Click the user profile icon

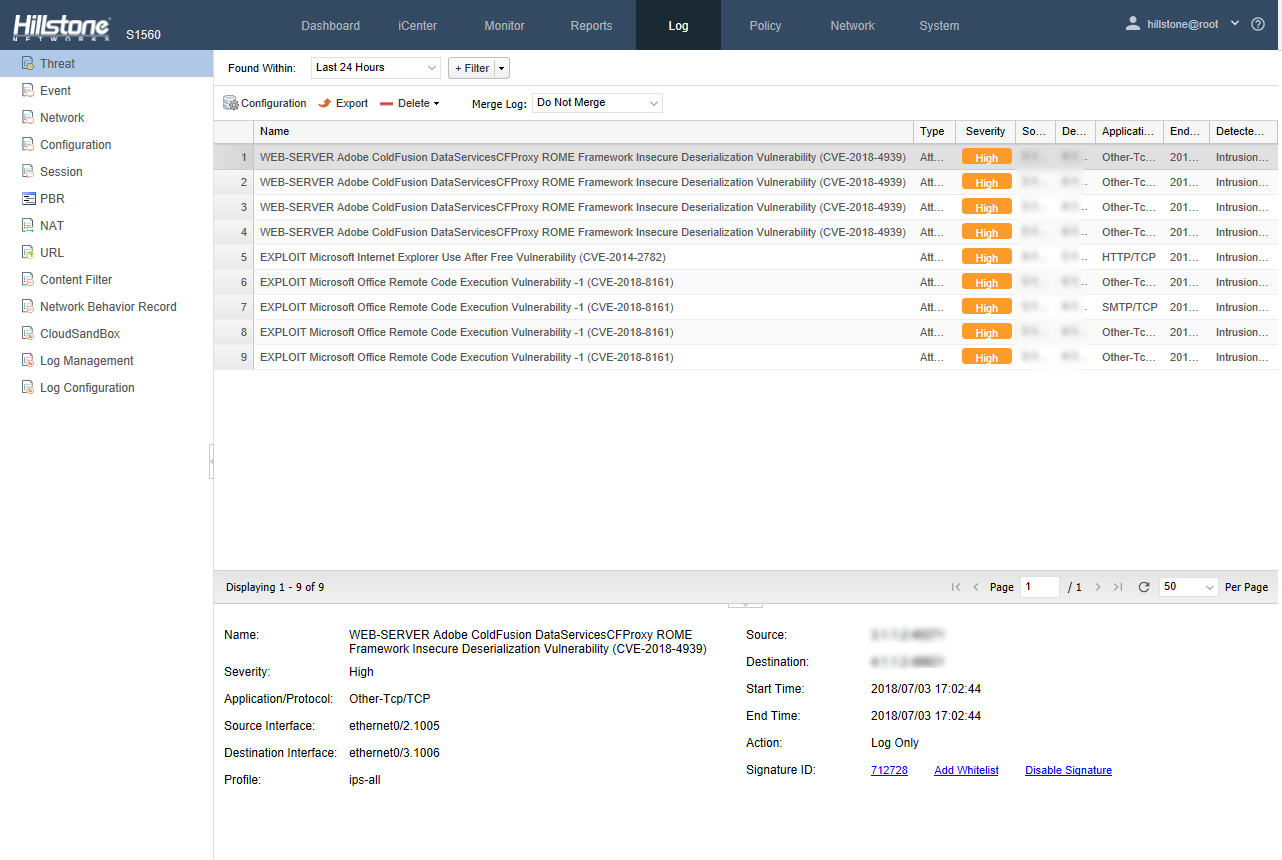pos(1133,23)
